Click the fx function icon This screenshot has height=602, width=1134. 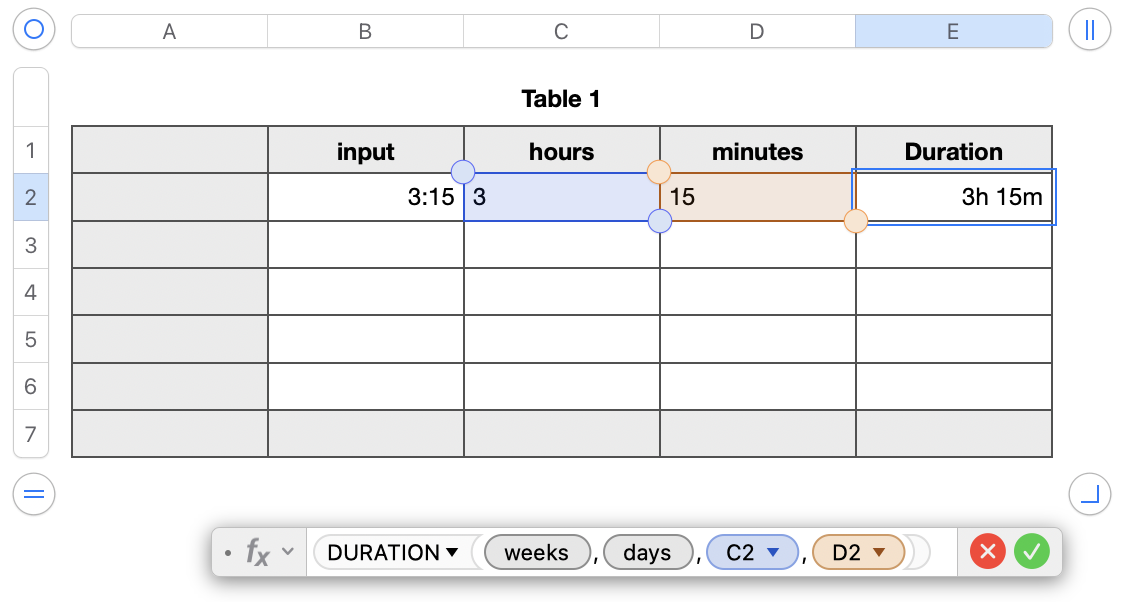tap(258, 552)
